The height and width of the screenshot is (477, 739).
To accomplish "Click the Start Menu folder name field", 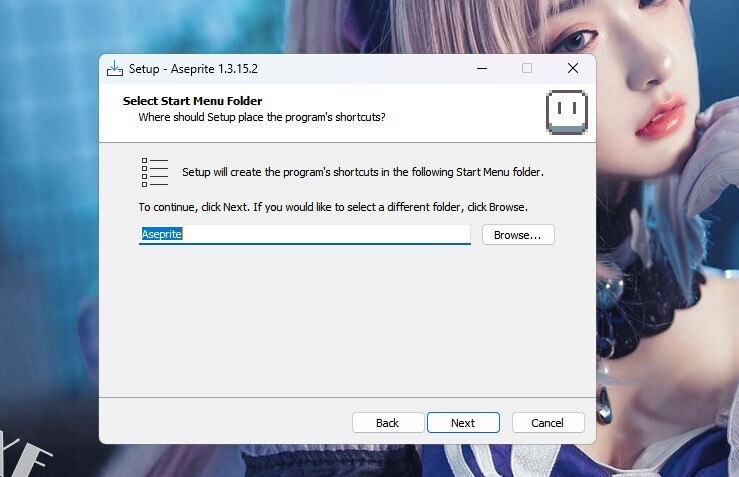I will pyautogui.click(x=304, y=234).
